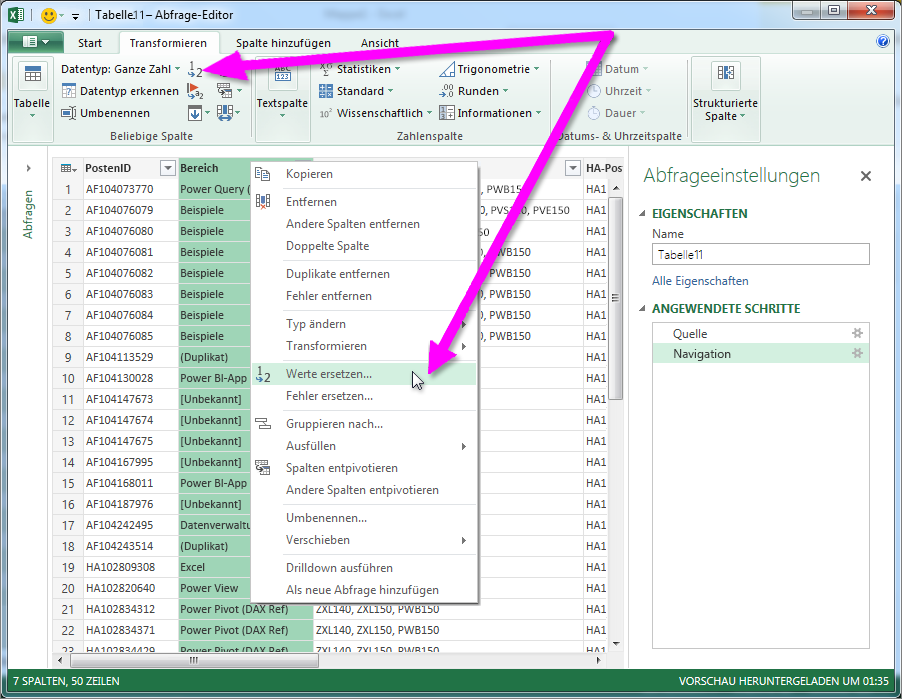This screenshot has width=902, height=699.
Task: Click the Bereich column header
Action: (x=214, y=169)
